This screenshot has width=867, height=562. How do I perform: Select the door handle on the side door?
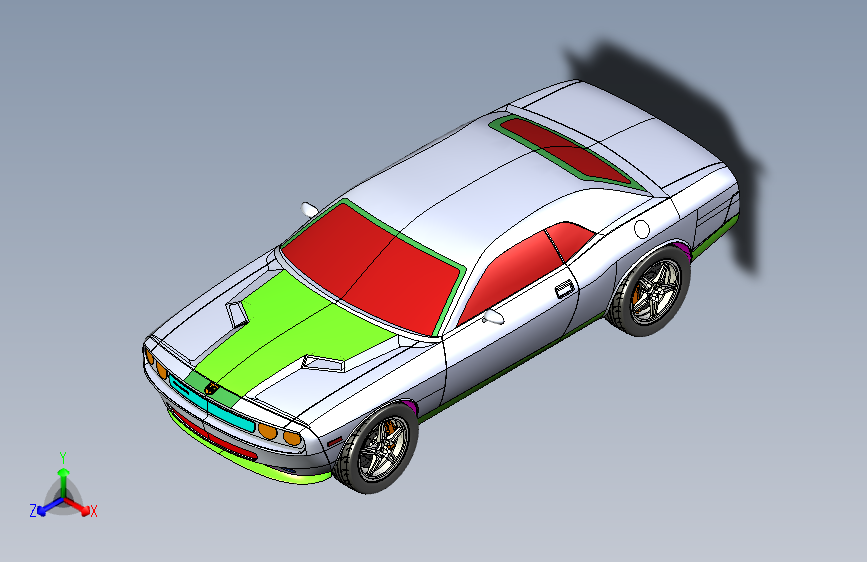pyautogui.click(x=564, y=289)
